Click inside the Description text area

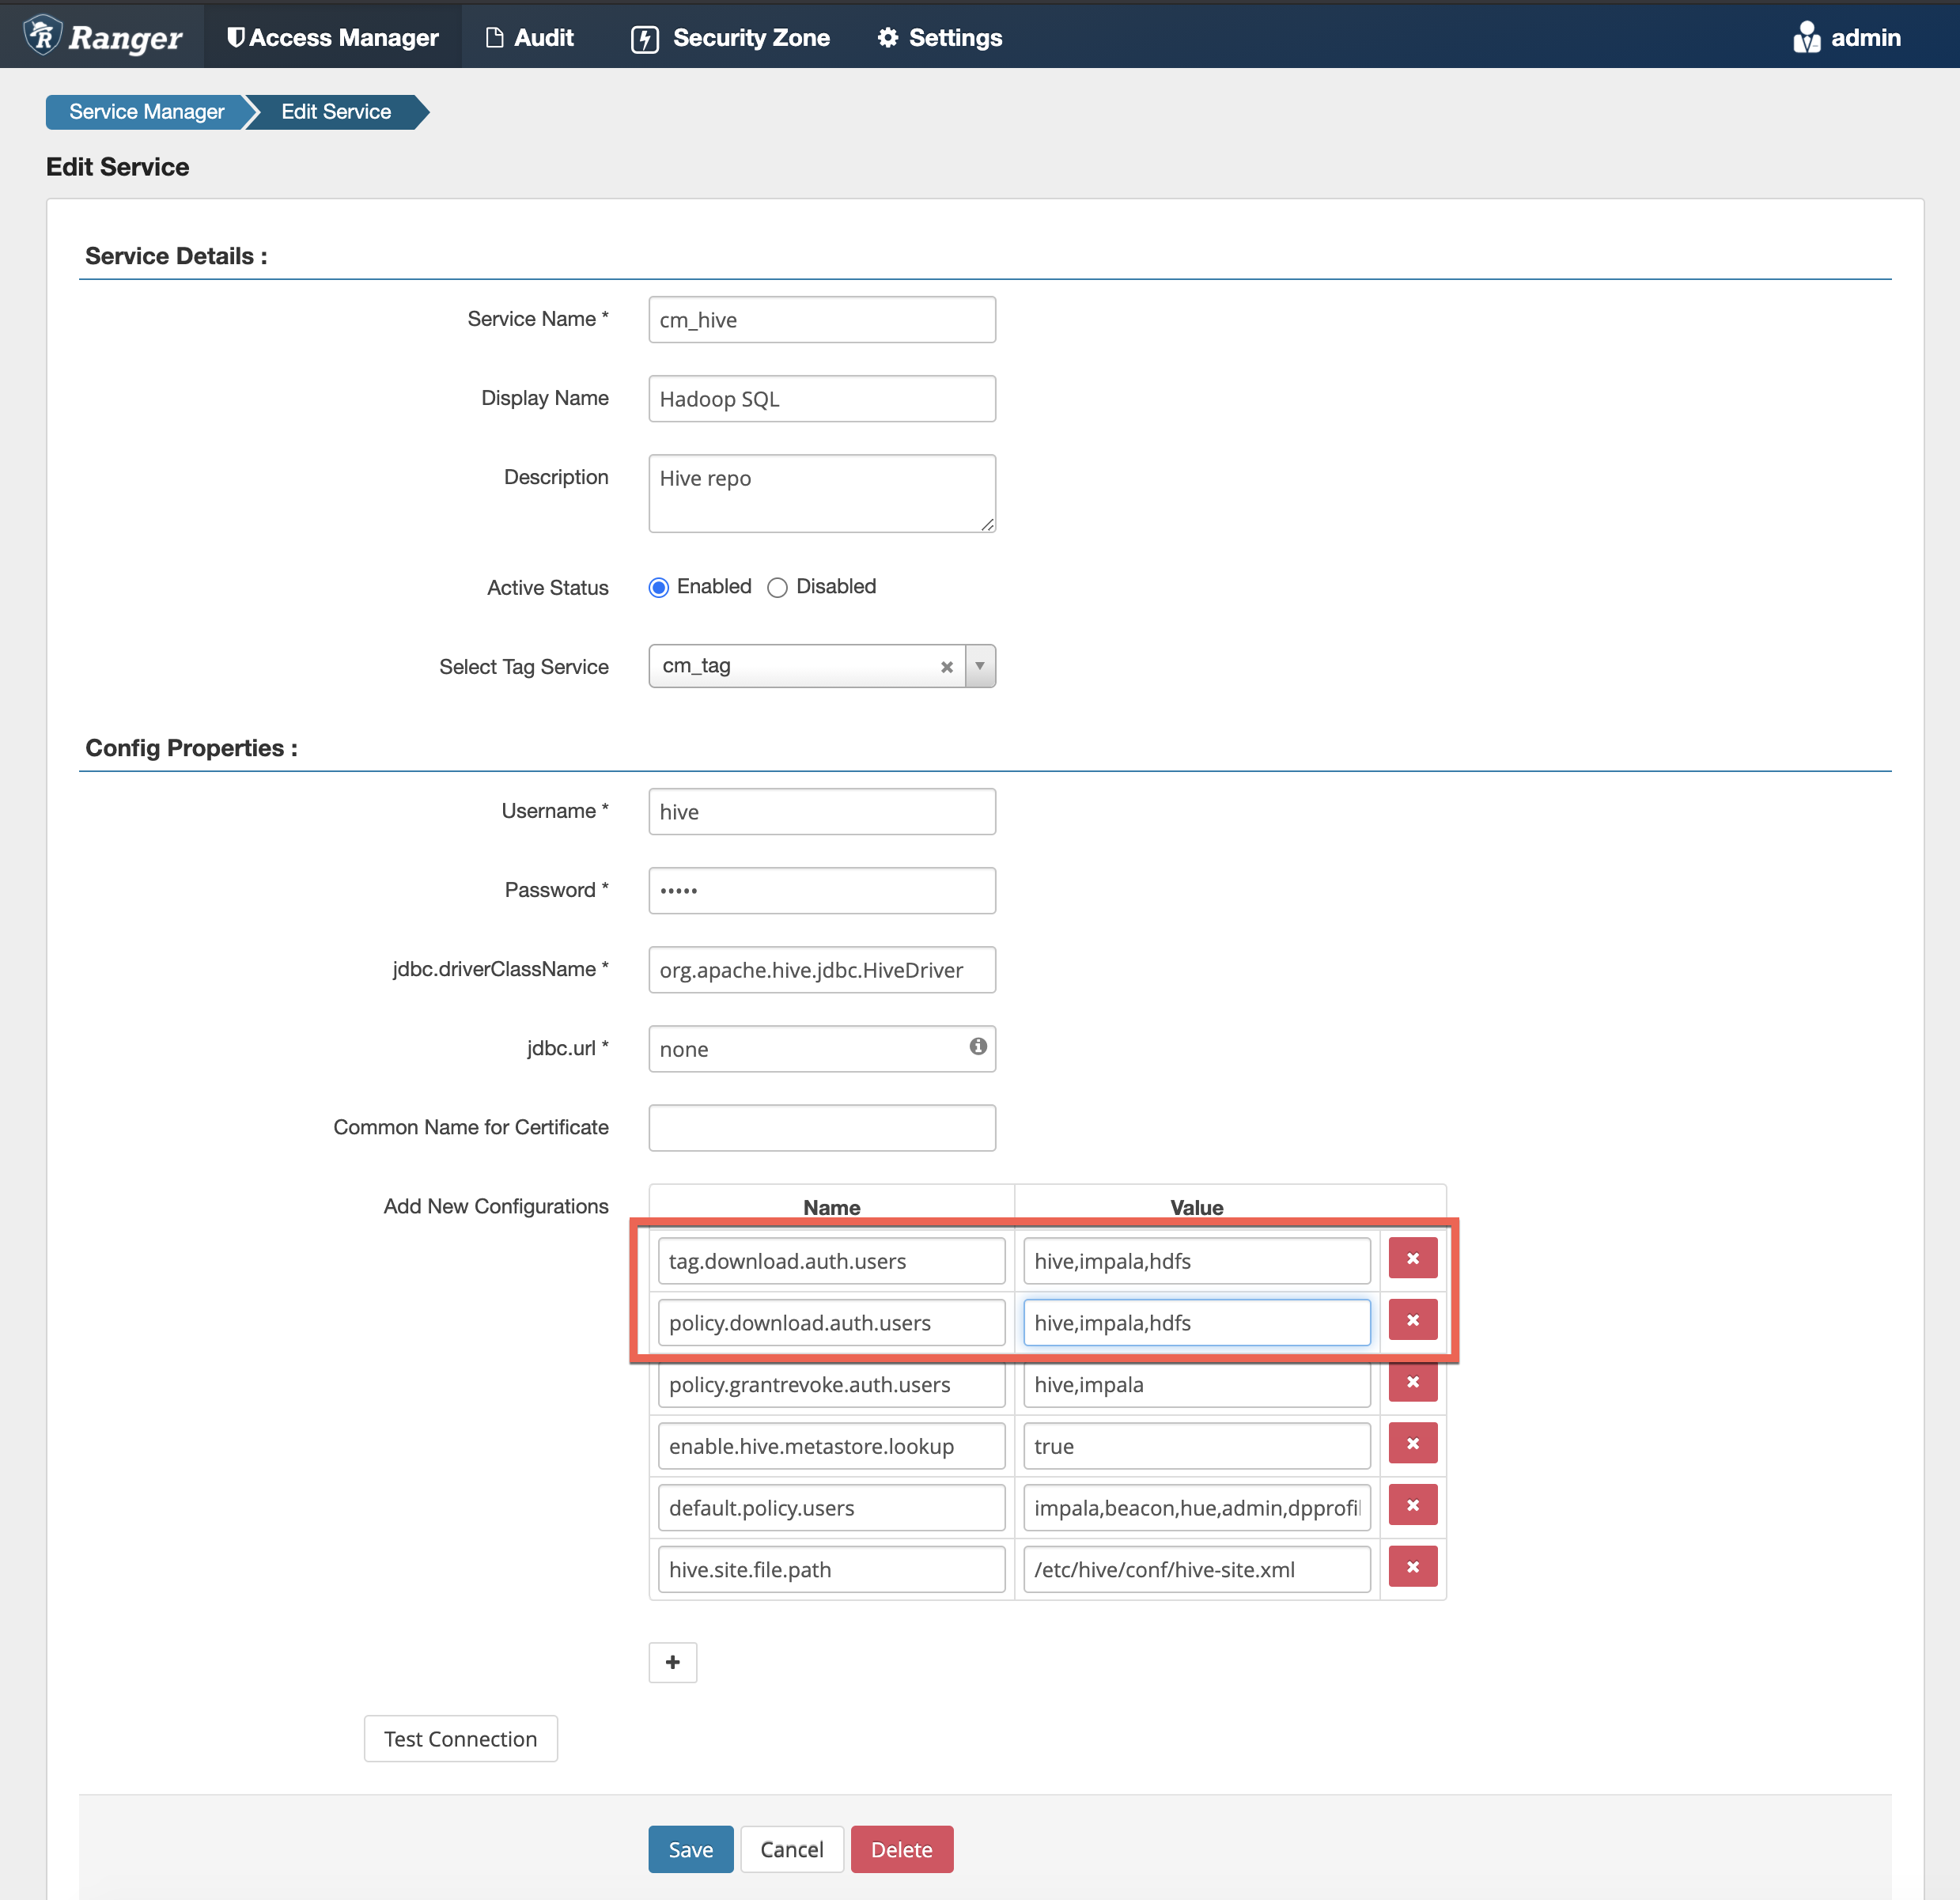coord(820,492)
